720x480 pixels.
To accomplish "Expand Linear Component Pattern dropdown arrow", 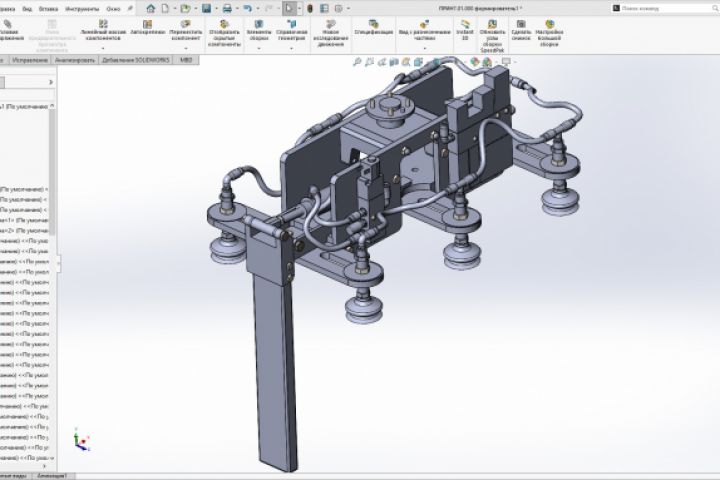I will (103, 48).
